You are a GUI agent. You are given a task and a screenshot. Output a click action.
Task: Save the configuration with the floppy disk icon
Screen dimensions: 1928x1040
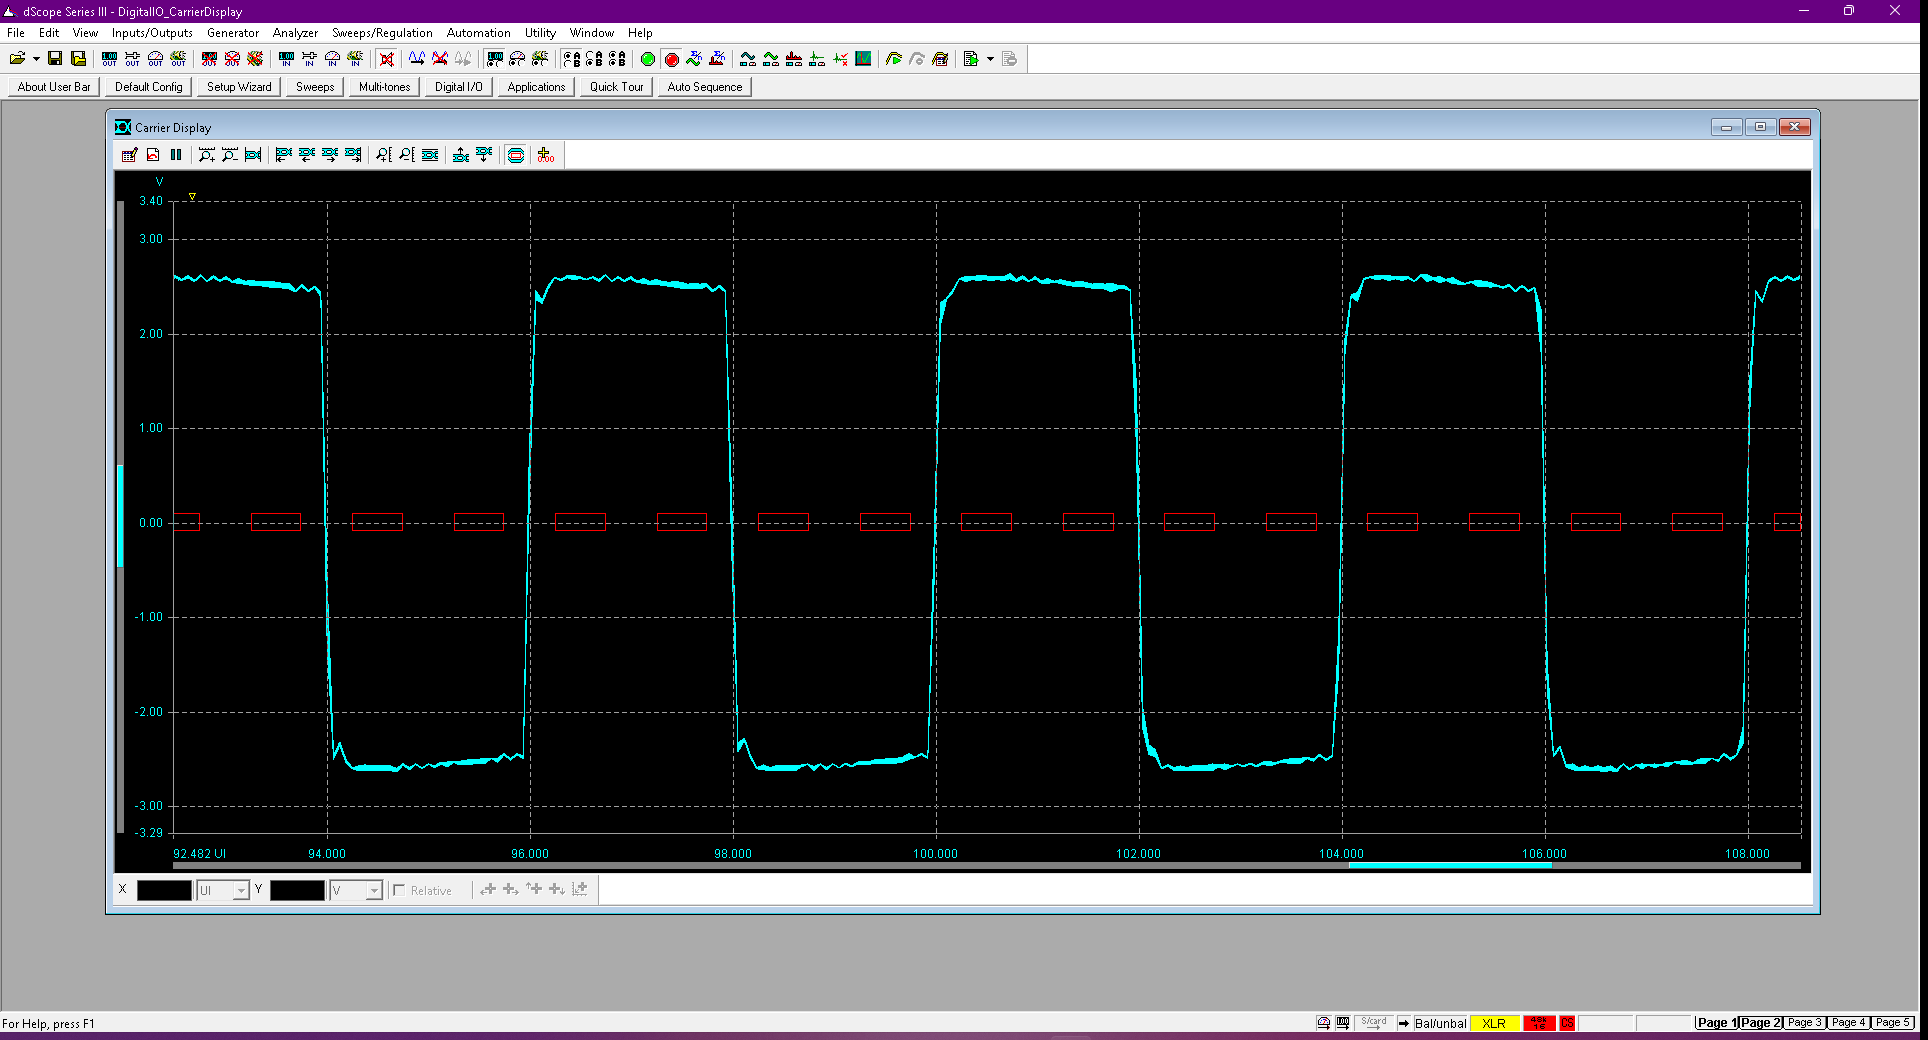[55, 59]
